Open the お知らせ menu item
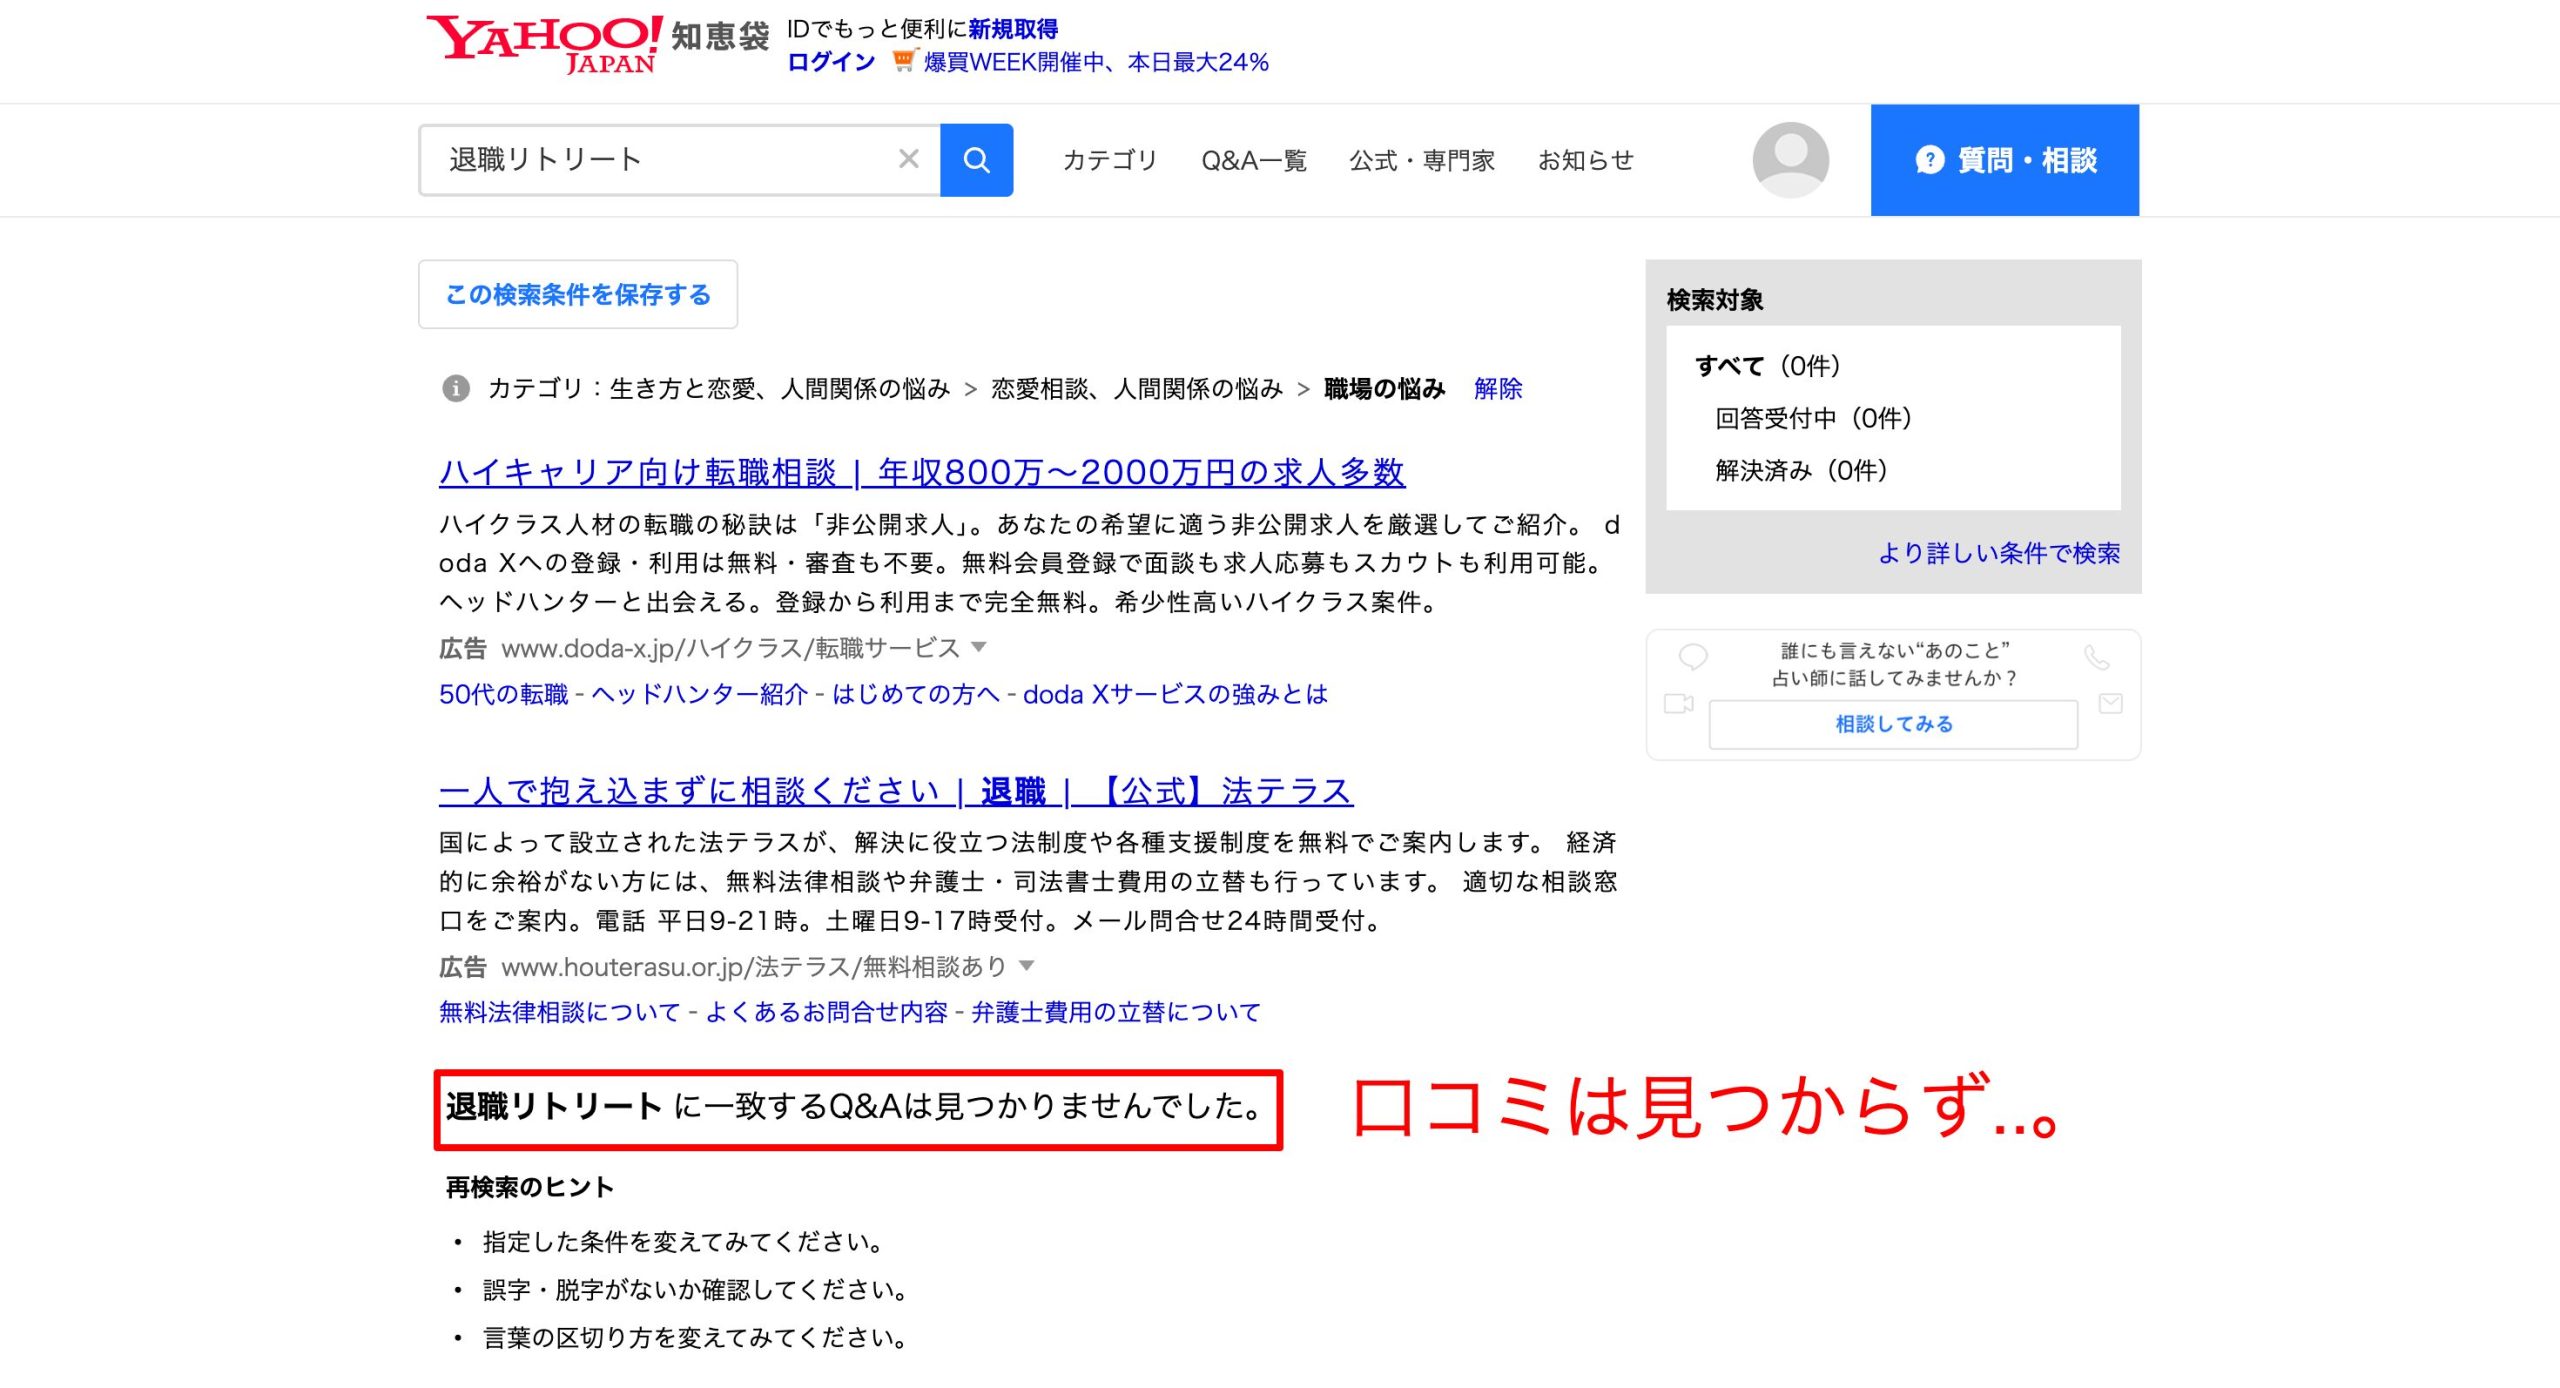Viewport: 2560px width, 1388px height. click(1585, 160)
